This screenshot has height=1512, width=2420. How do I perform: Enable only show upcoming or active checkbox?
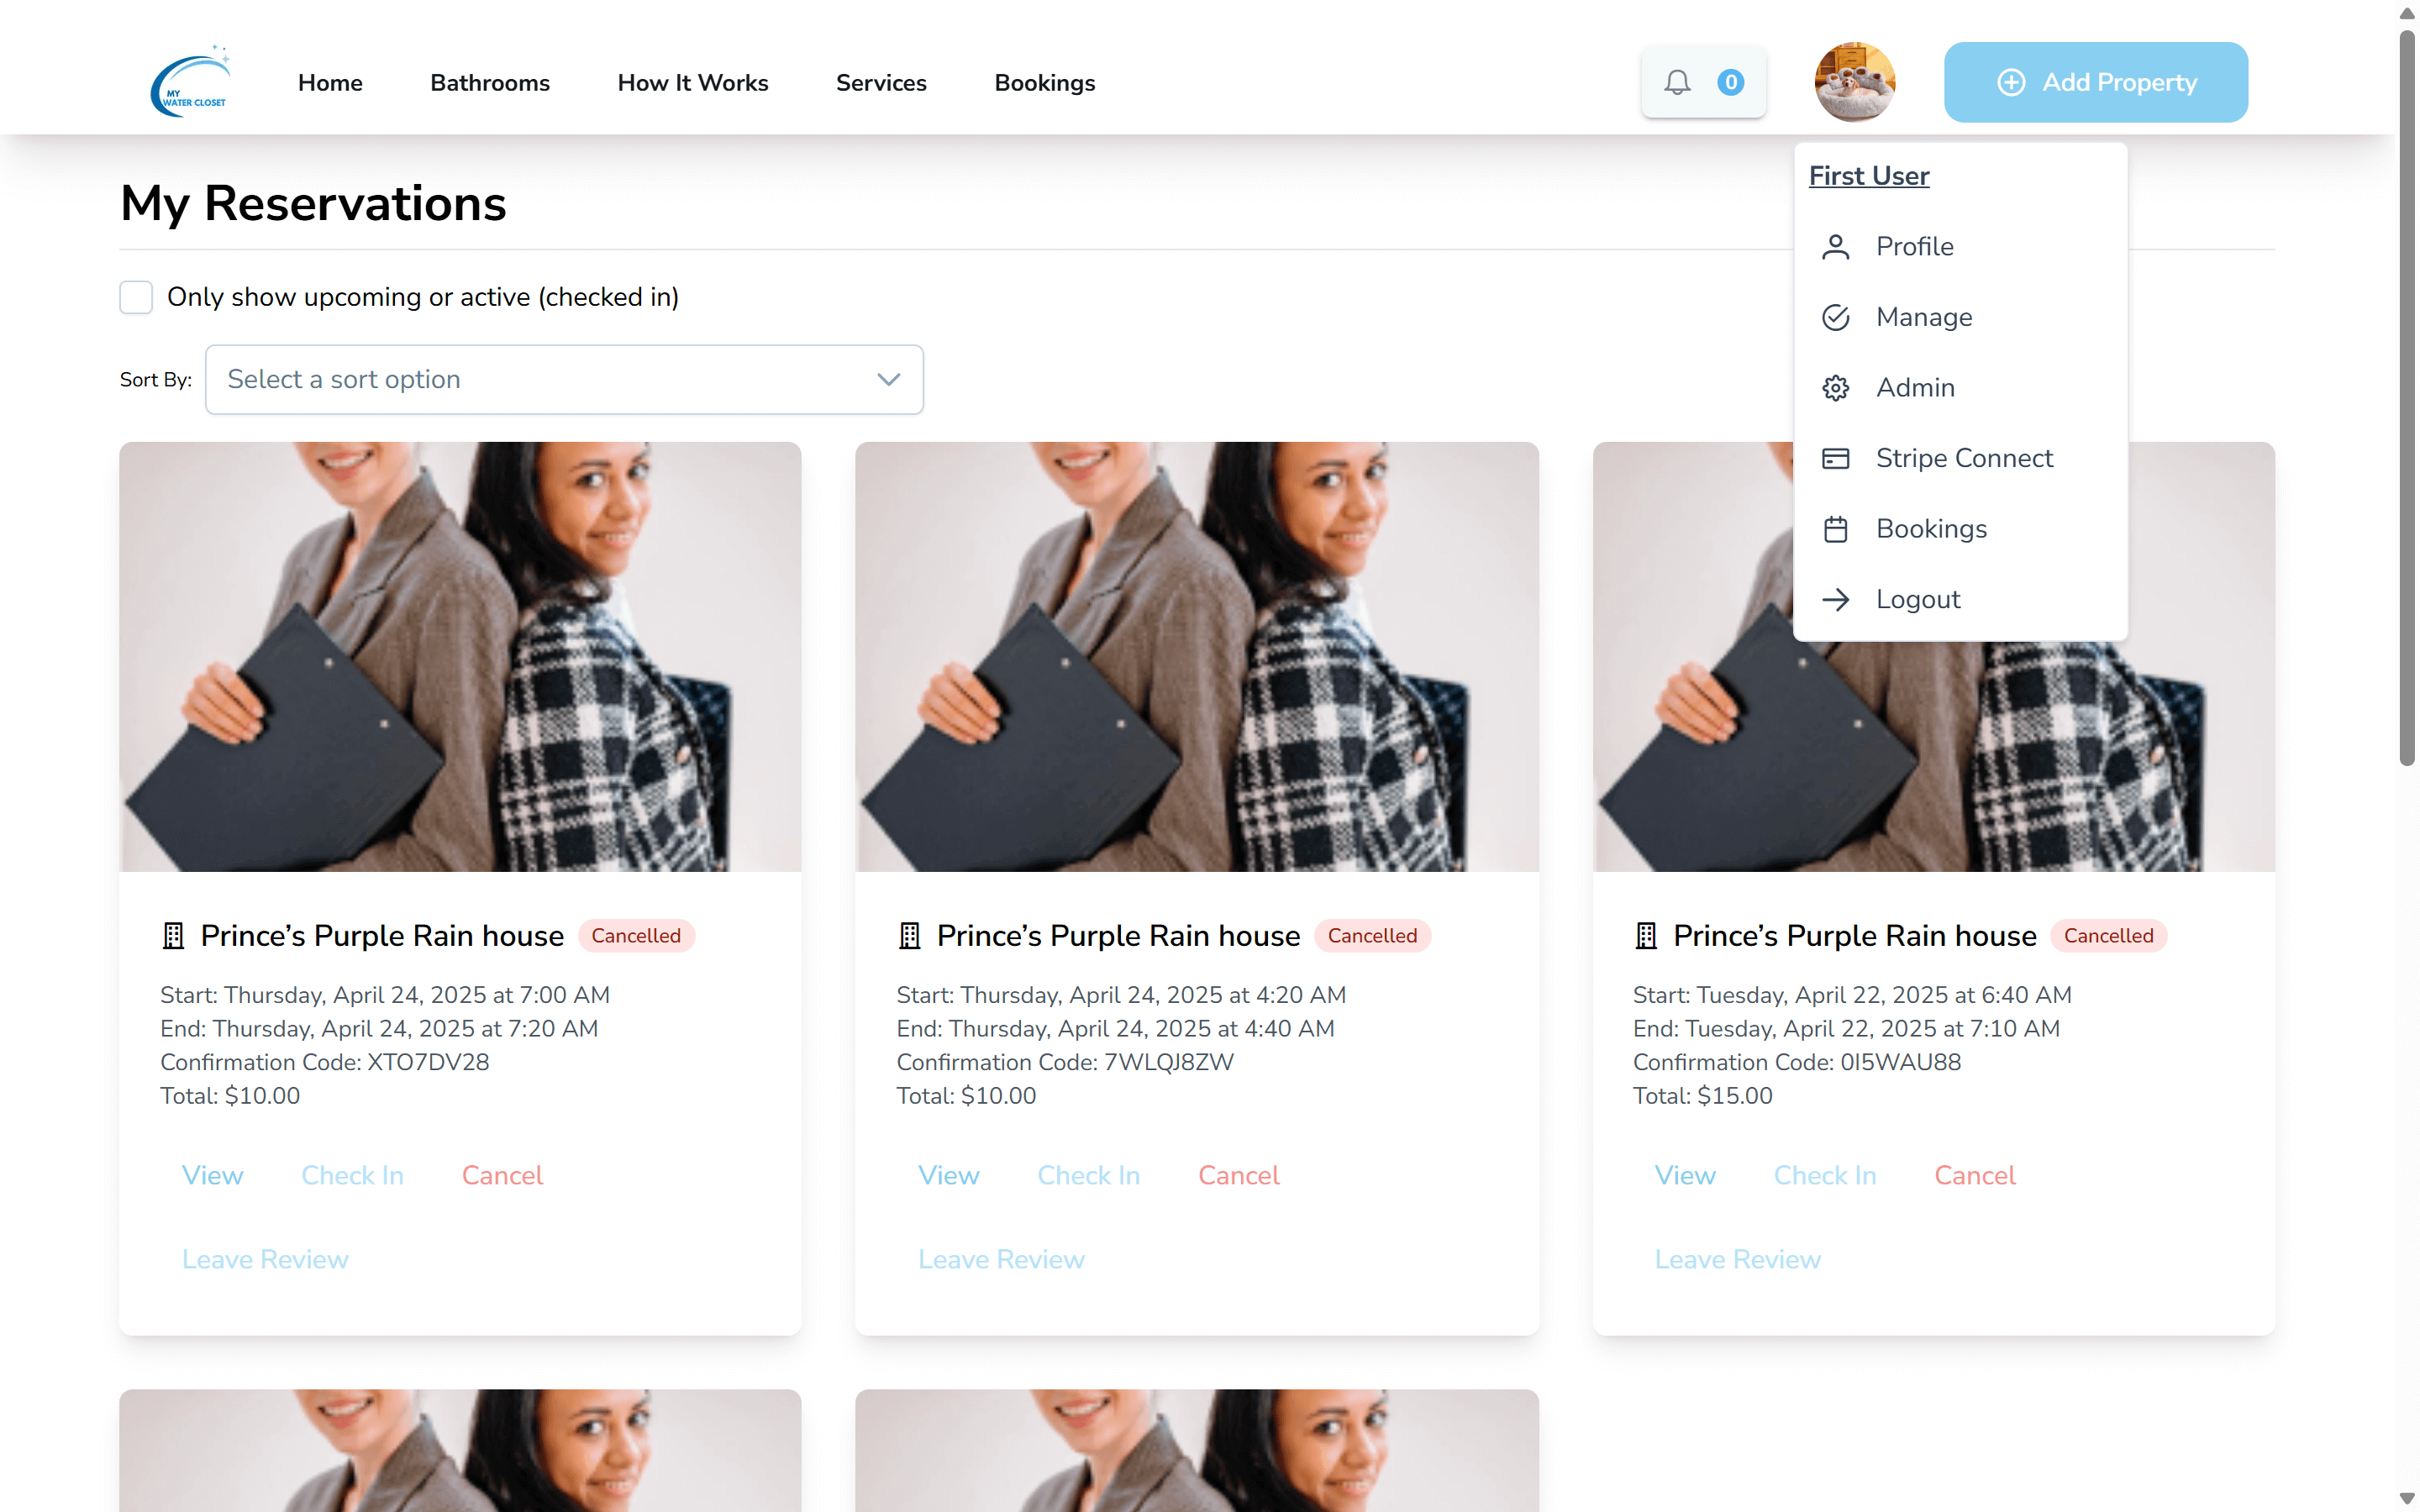pos(136,297)
